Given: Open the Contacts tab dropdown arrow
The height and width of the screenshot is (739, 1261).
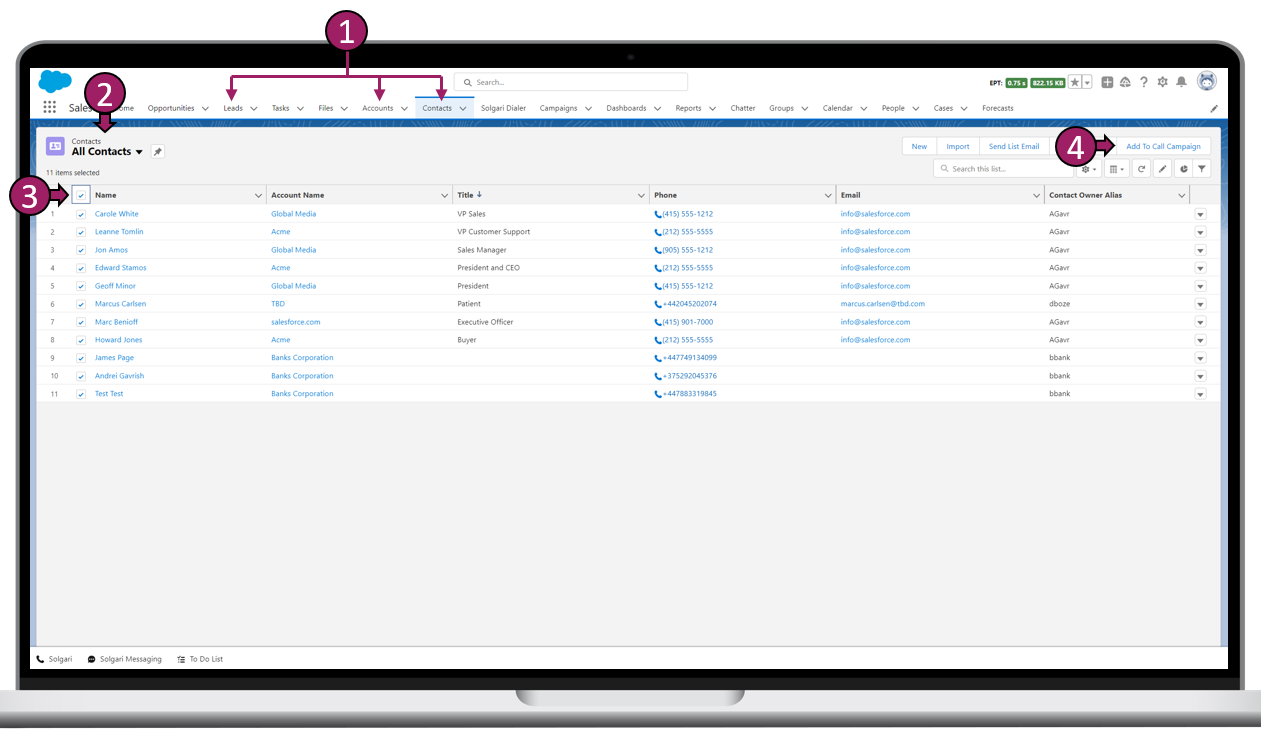Looking at the screenshot, I should 463,108.
